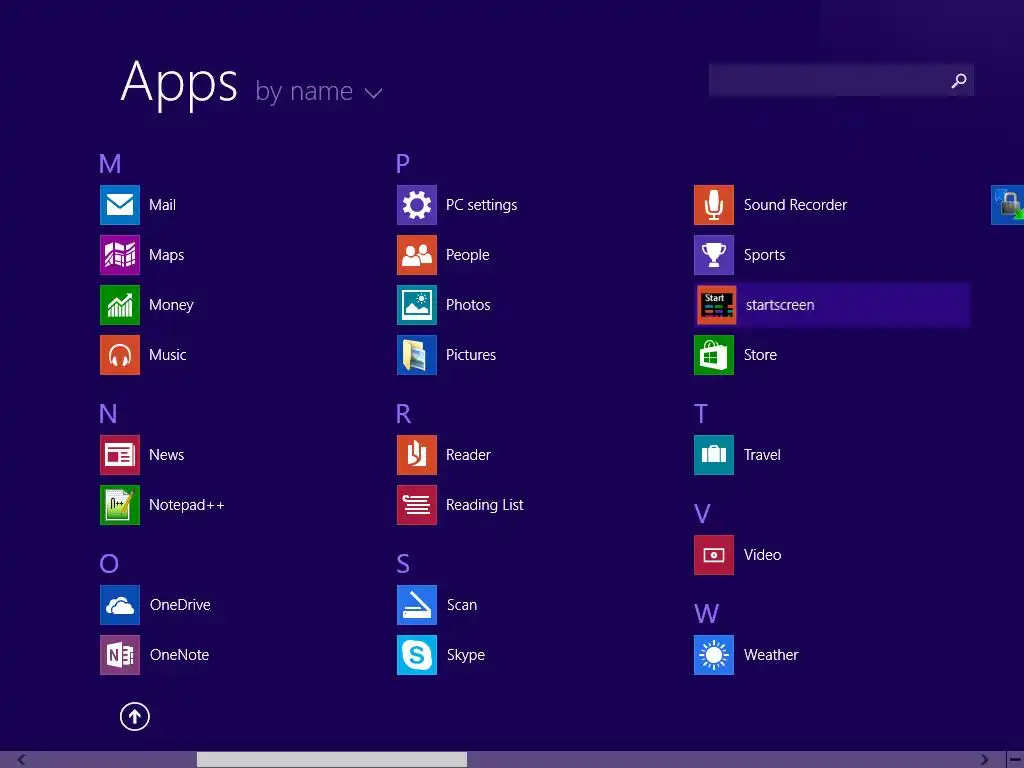This screenshot has width=1024, height=768.
Task: Open the People app icon
Action: (x=417, y=255)
